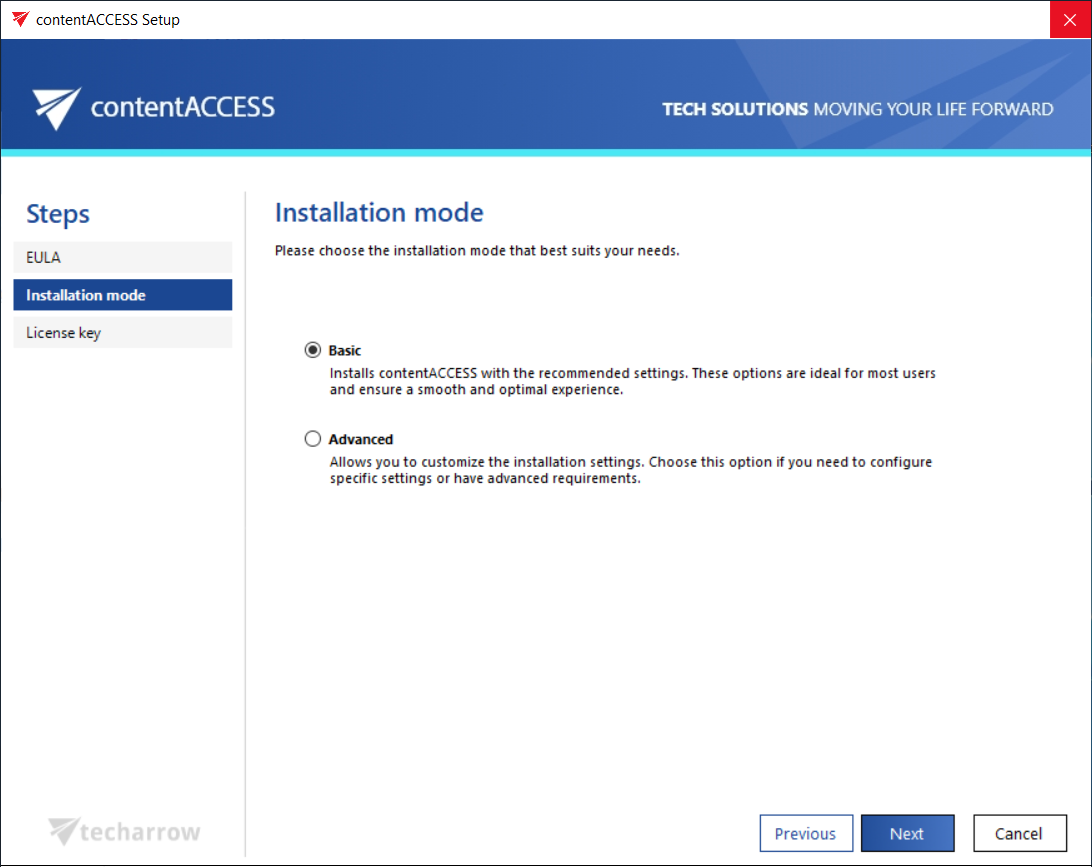Click the contentACCESS paper-plane logo in banner
This screenshot has height=867, width=1092.
(57, 108)
